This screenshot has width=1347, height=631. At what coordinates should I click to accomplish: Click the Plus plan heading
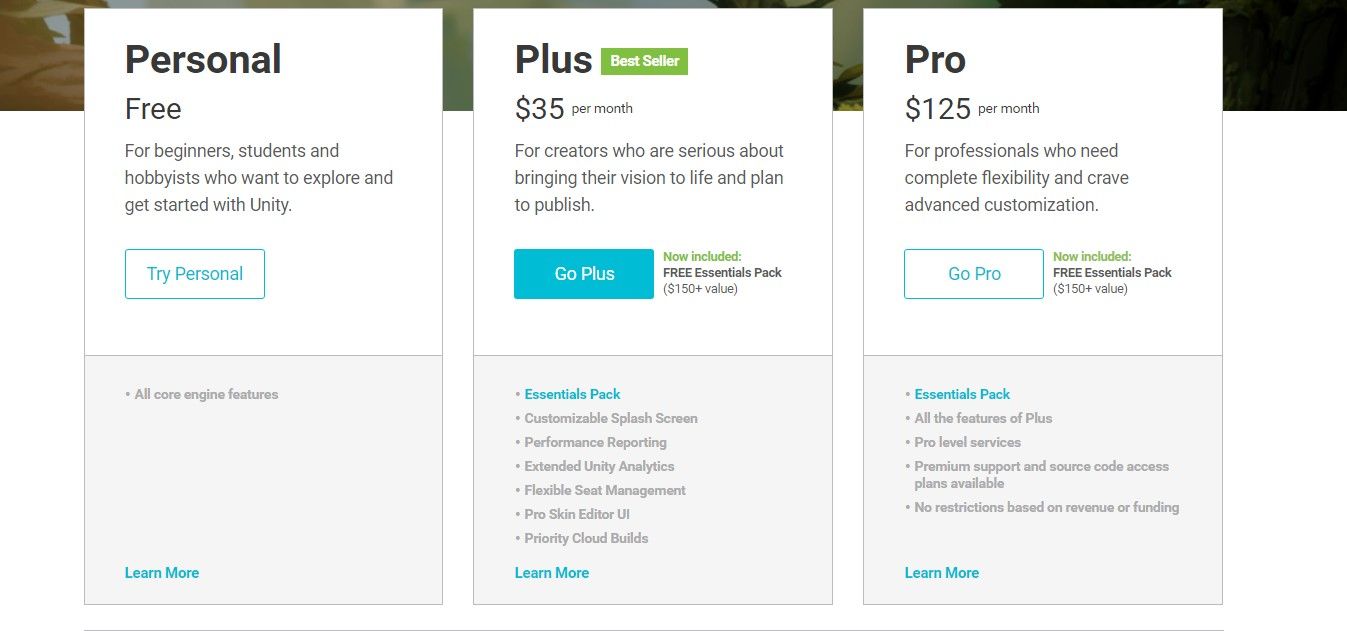click(x=554, y=60)
